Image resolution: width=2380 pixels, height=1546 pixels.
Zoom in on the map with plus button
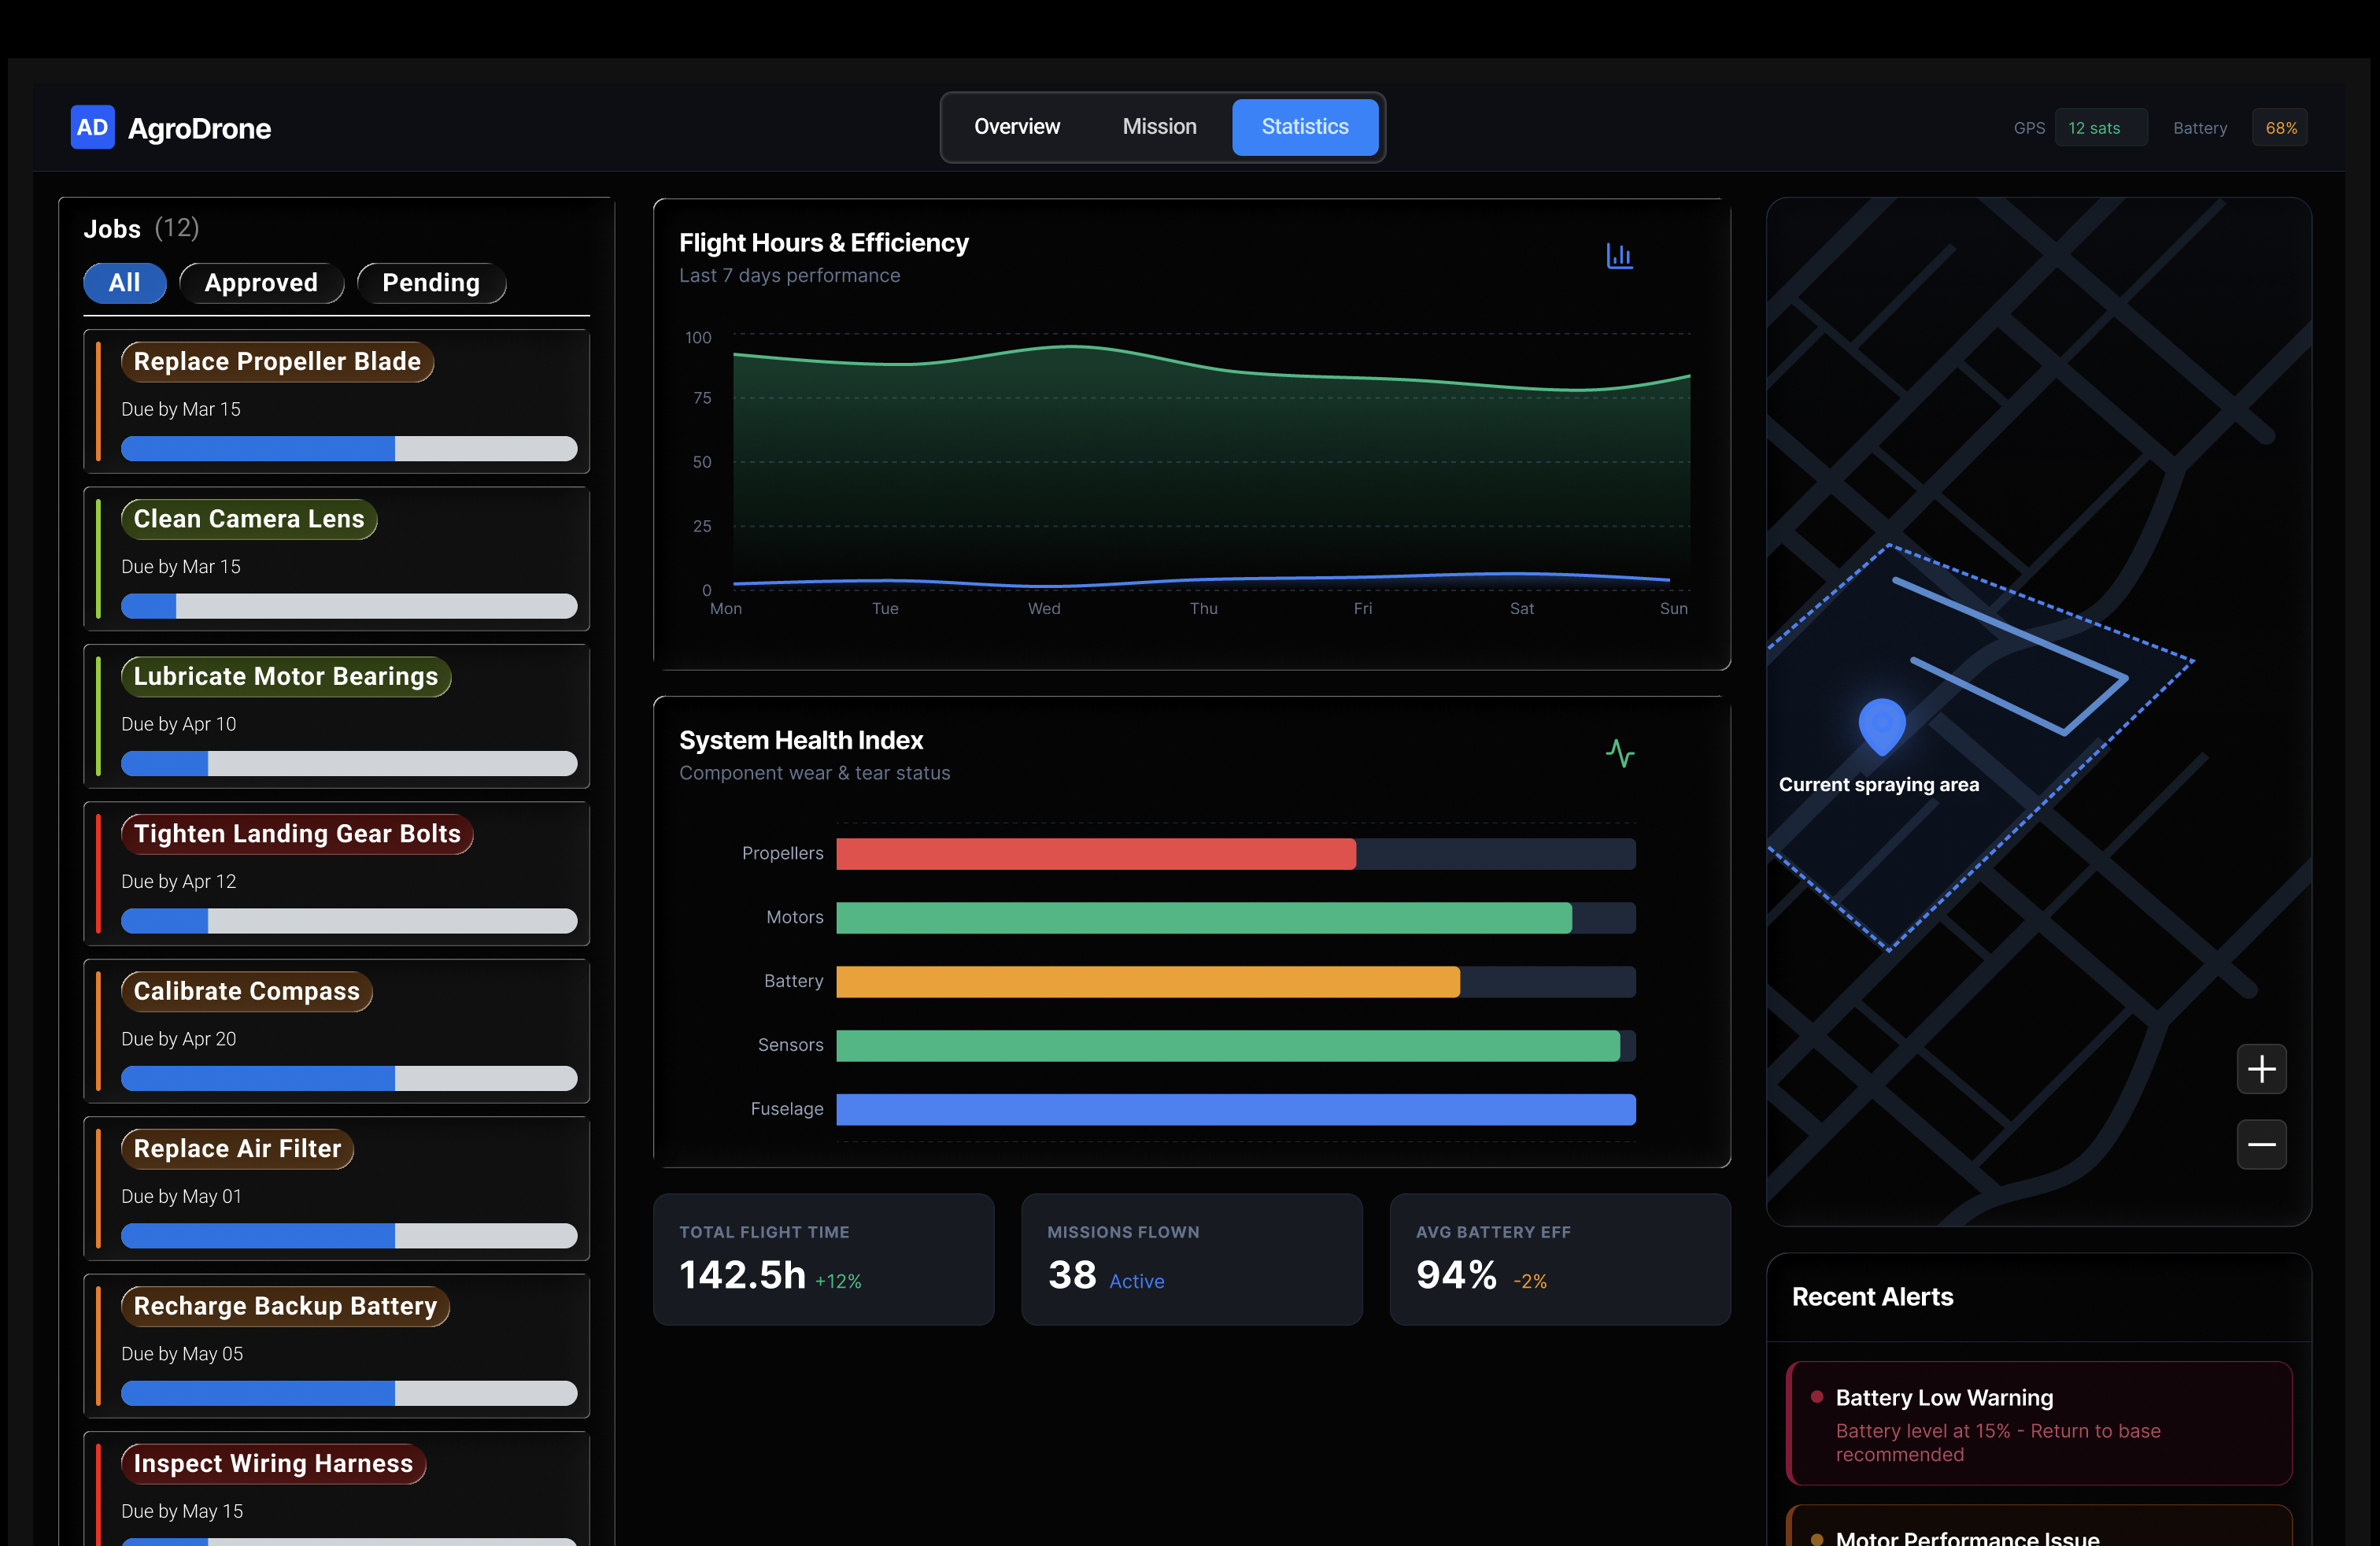[x=2261, y=1069]
